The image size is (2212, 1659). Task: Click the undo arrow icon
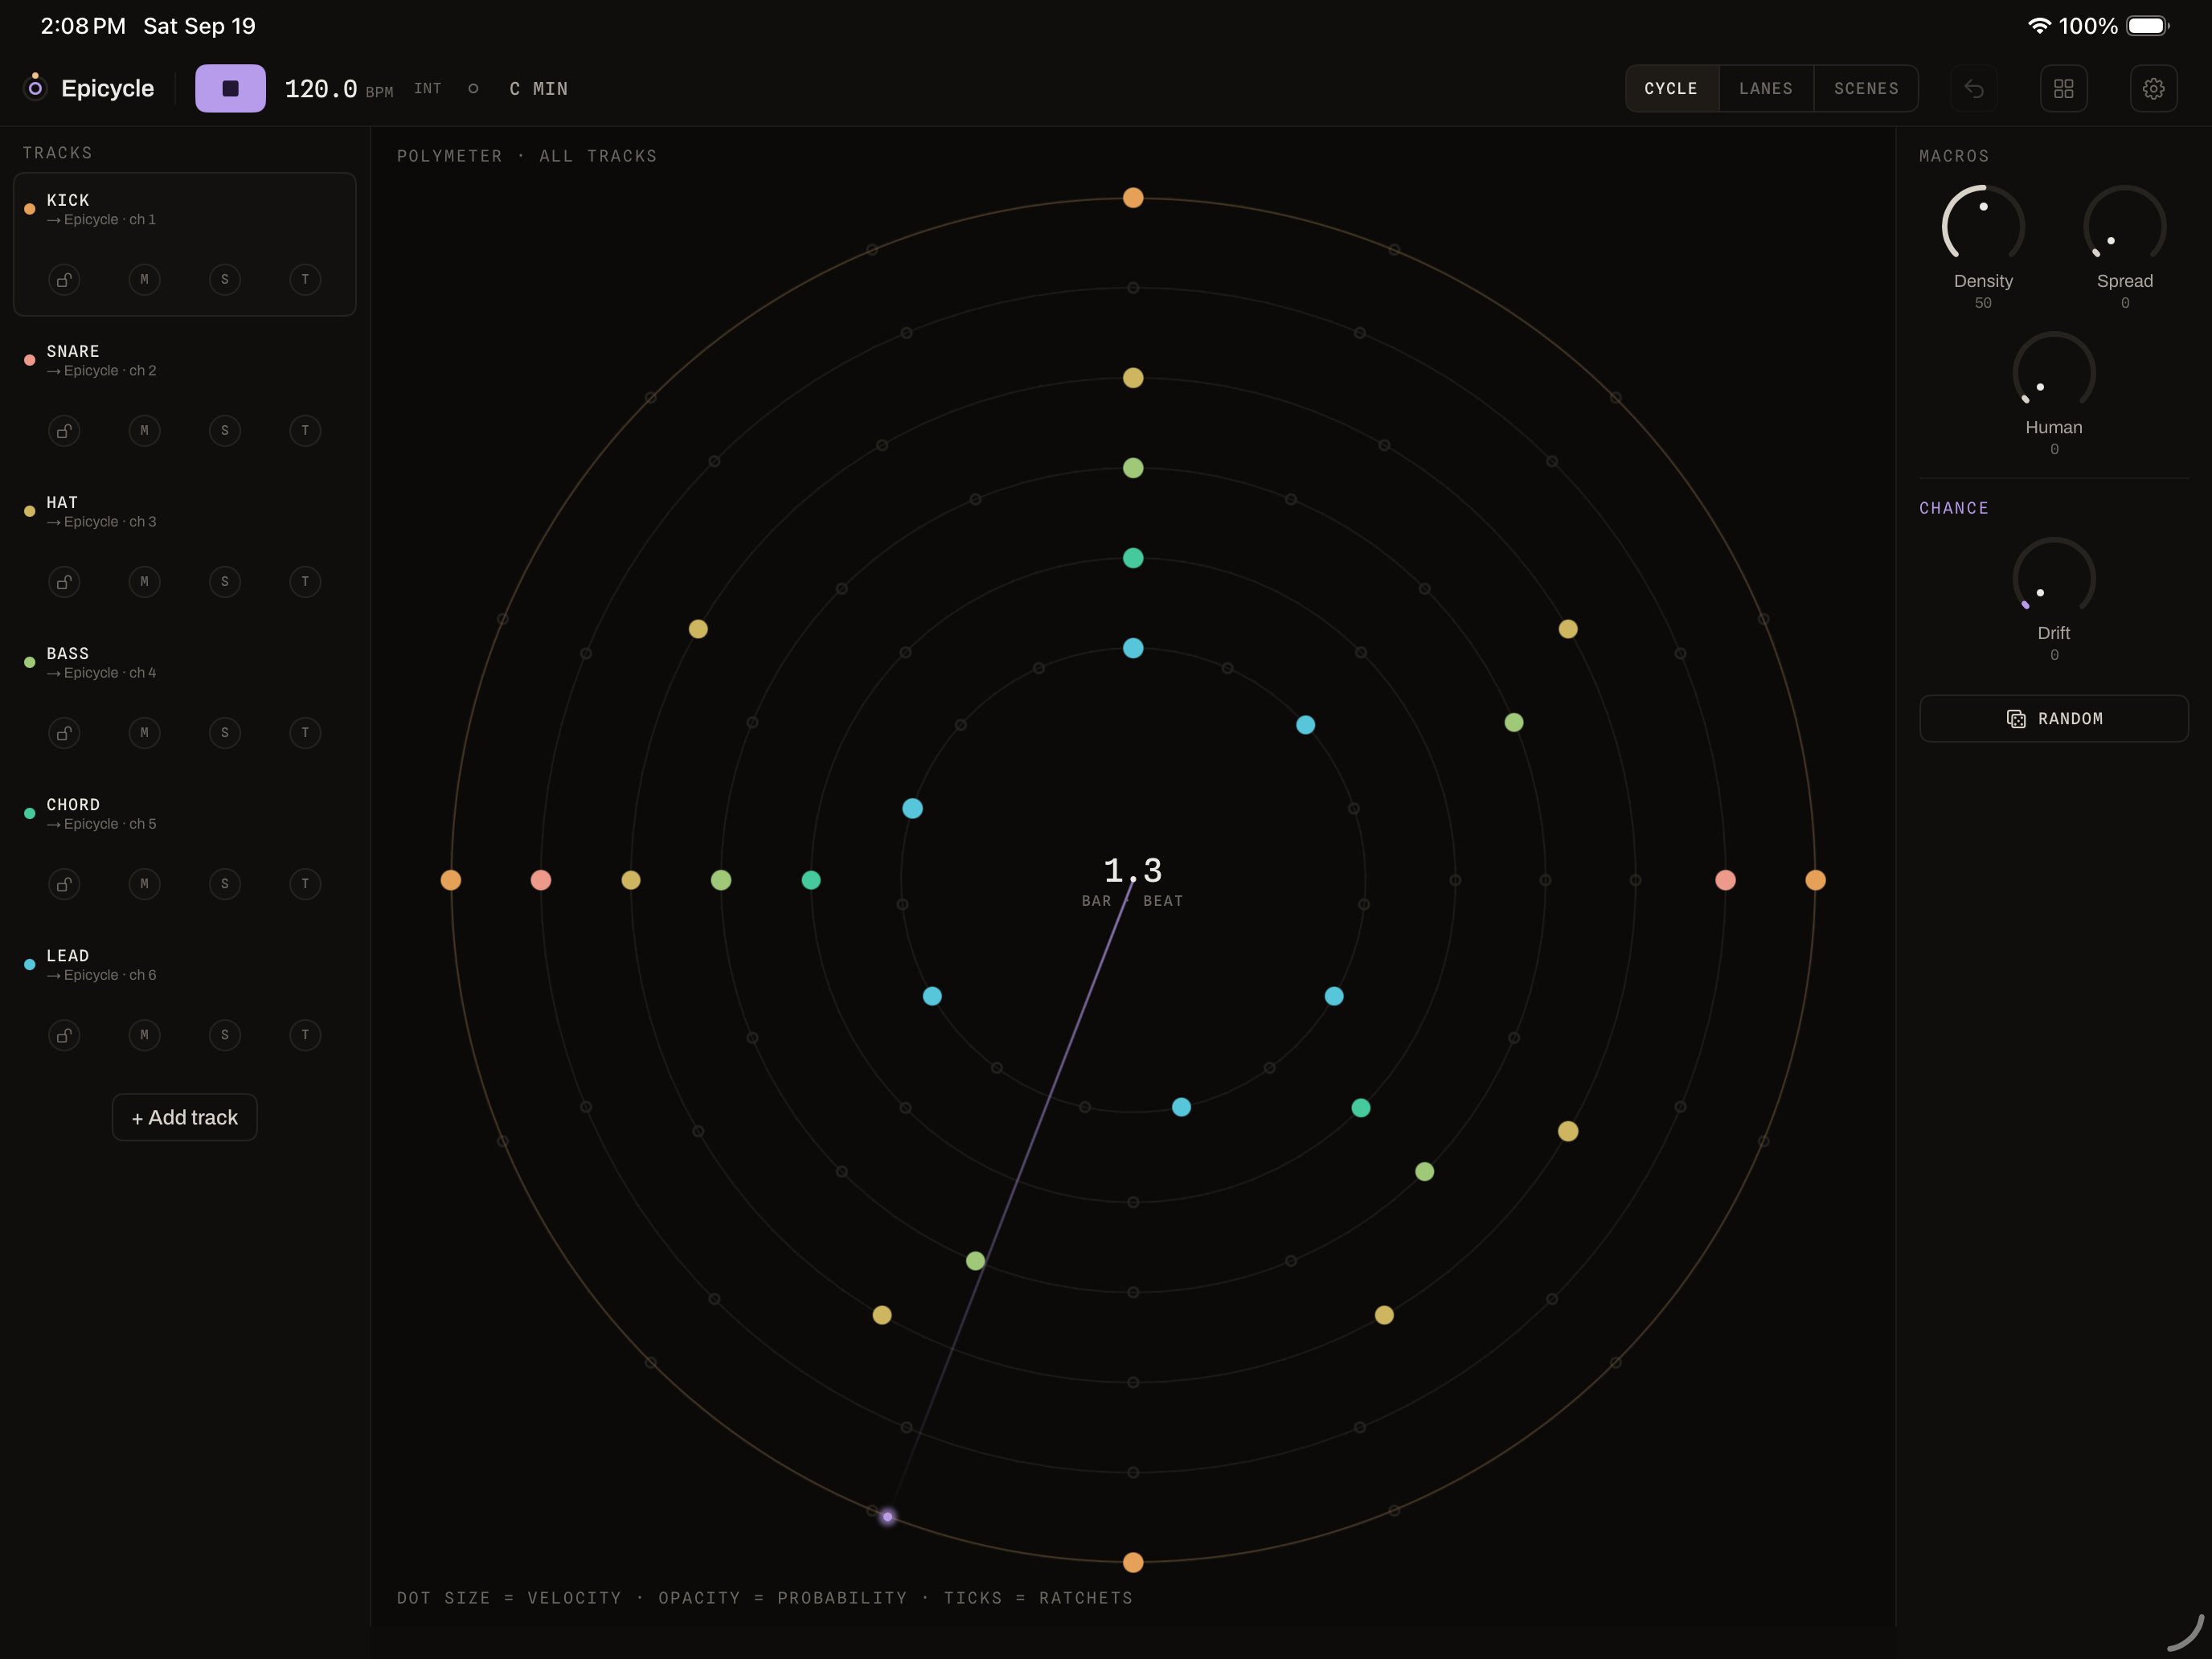tap(1973, 89)
